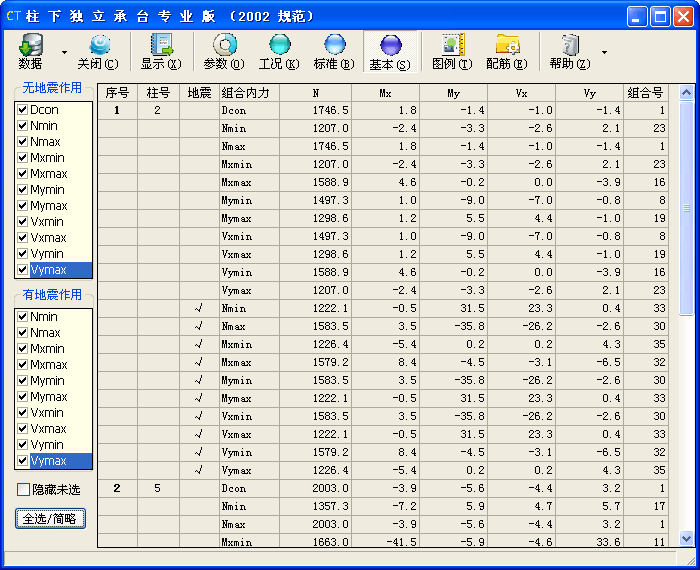Click Mx value 4.6 in non-seismic Mxmax row

coord(386,183)
